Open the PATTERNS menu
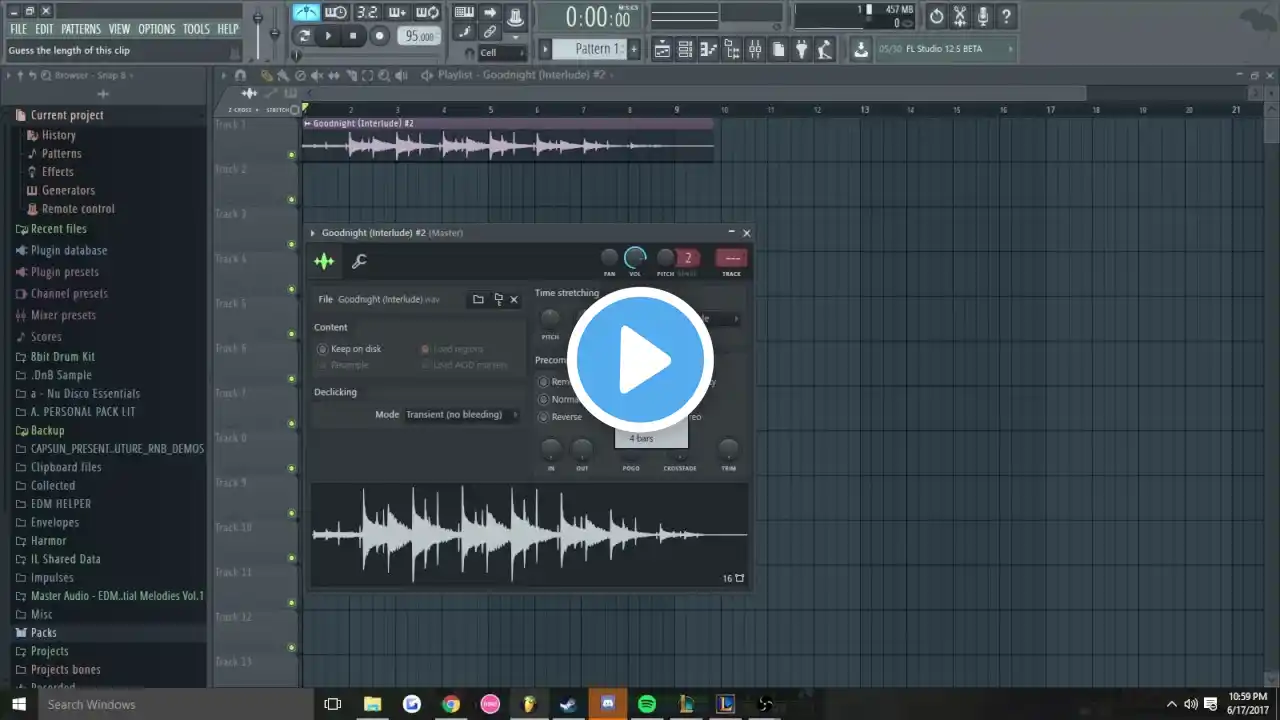The image size is (1280, 720). click(80, 29)
